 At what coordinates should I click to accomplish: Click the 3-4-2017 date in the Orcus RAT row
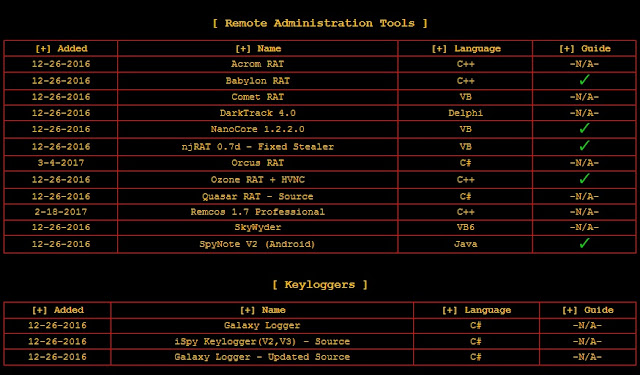(61, 163)
